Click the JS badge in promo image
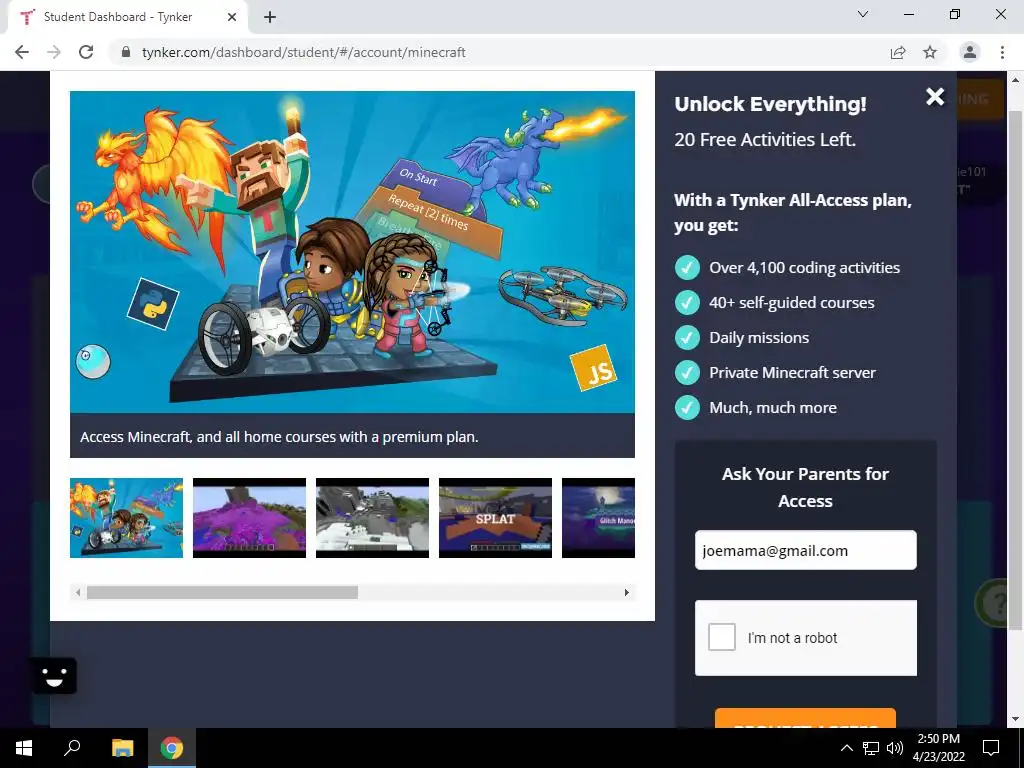This screenshot has width=1024, height=768. click(x=593, y=368)
